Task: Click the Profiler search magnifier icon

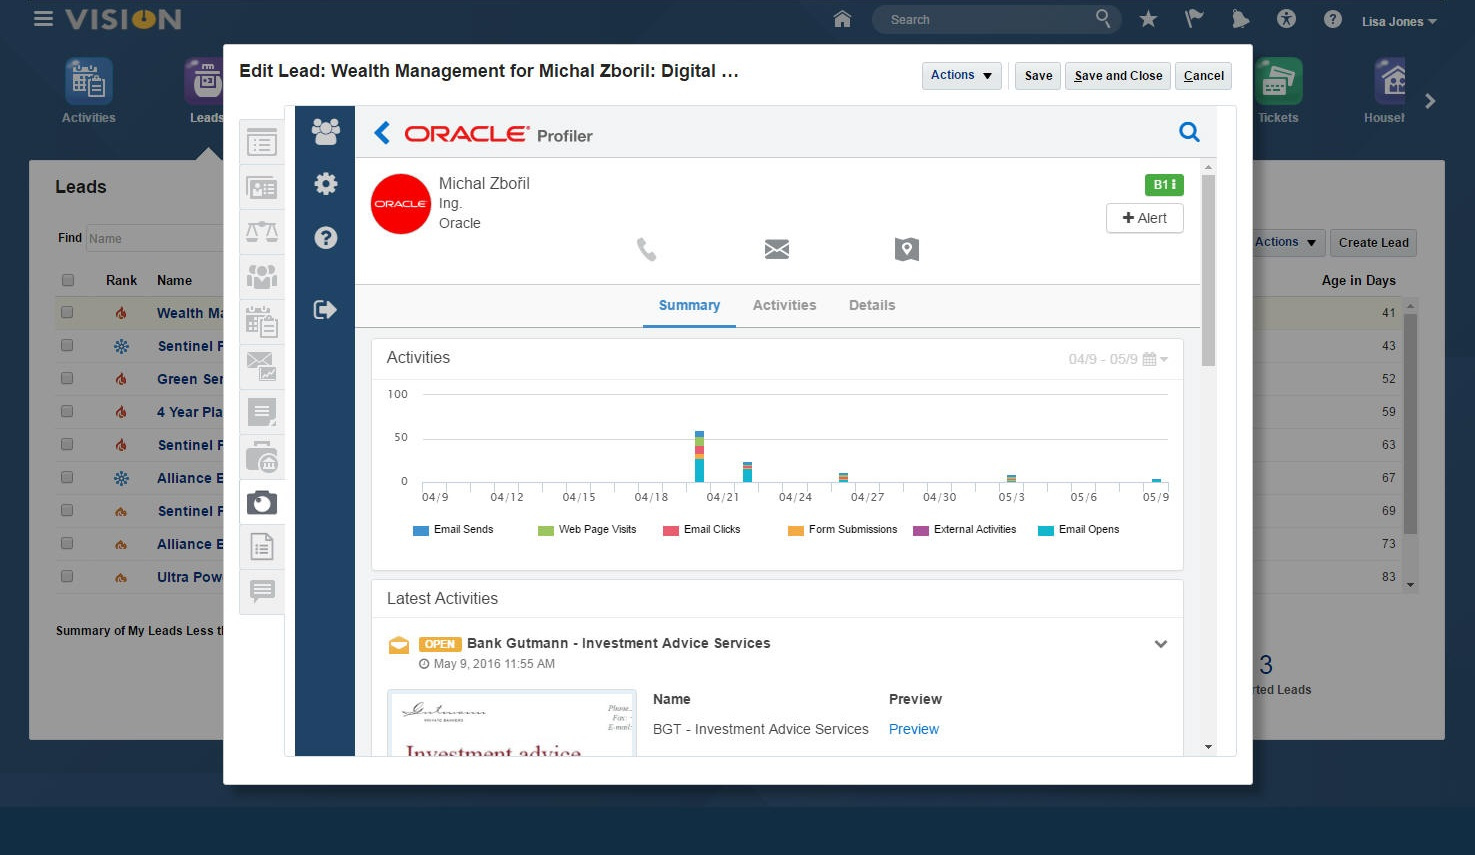Action: tap(1189, 132)
